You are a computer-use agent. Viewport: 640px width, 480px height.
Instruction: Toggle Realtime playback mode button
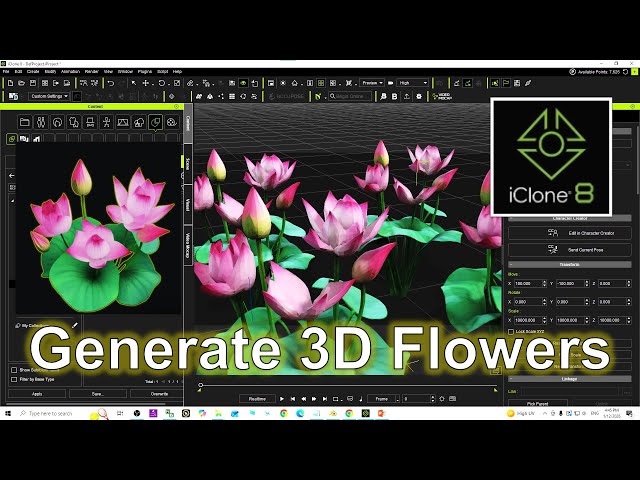tap(257, 399)
